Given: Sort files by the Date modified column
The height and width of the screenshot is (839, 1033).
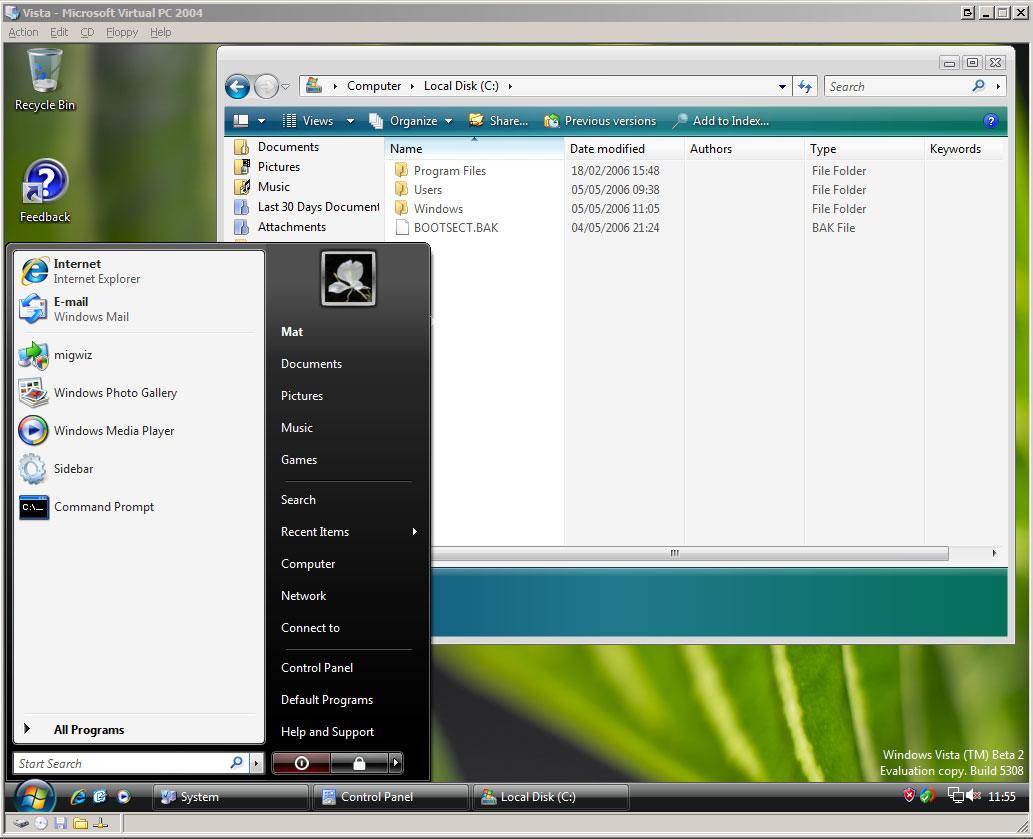Looking at the screenshot, I should 624,149.
